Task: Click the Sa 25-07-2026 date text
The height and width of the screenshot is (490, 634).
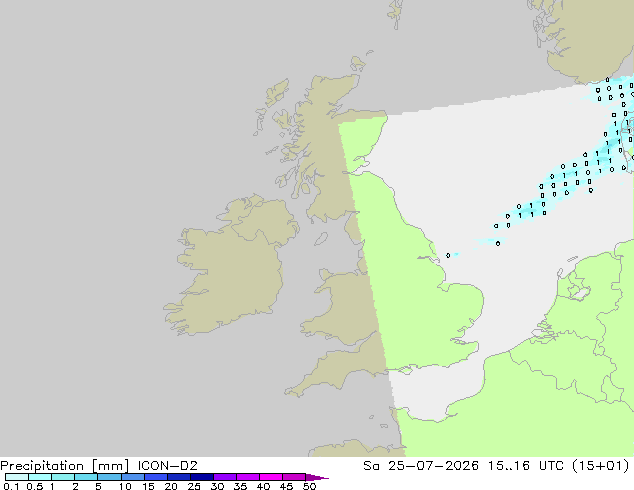Action: (x=421, y=465)
